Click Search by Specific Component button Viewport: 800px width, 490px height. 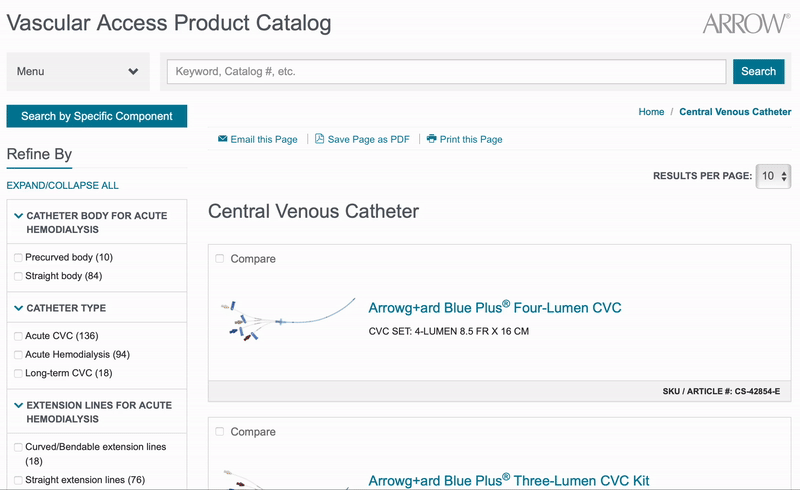pos(97,116)
